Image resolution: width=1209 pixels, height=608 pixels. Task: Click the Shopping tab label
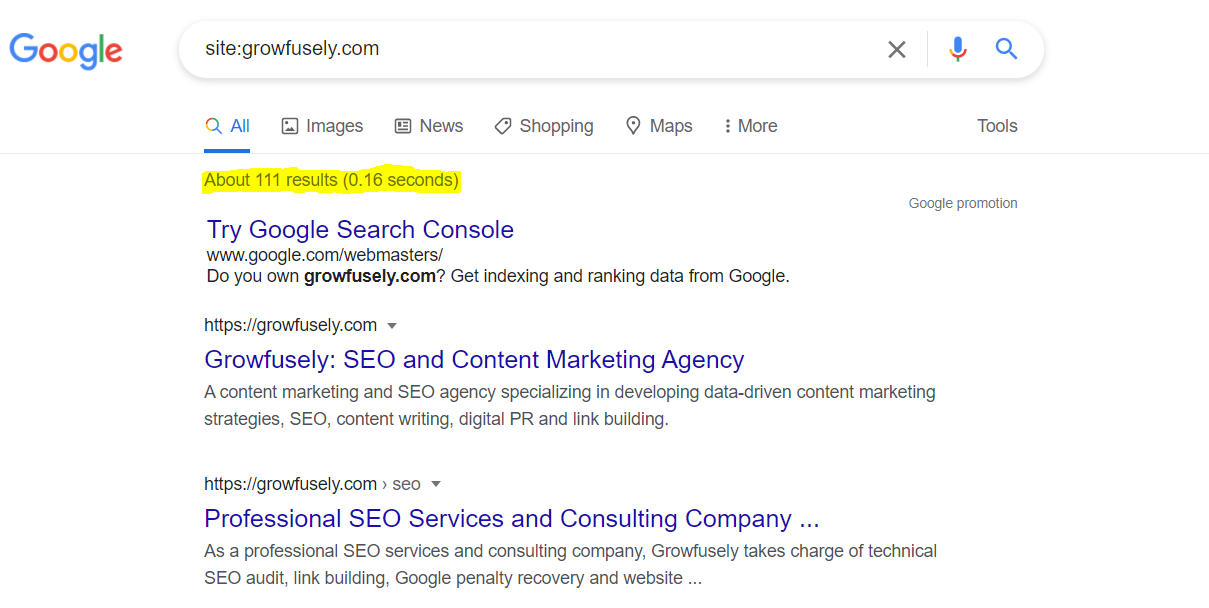(x=556, y=126)
